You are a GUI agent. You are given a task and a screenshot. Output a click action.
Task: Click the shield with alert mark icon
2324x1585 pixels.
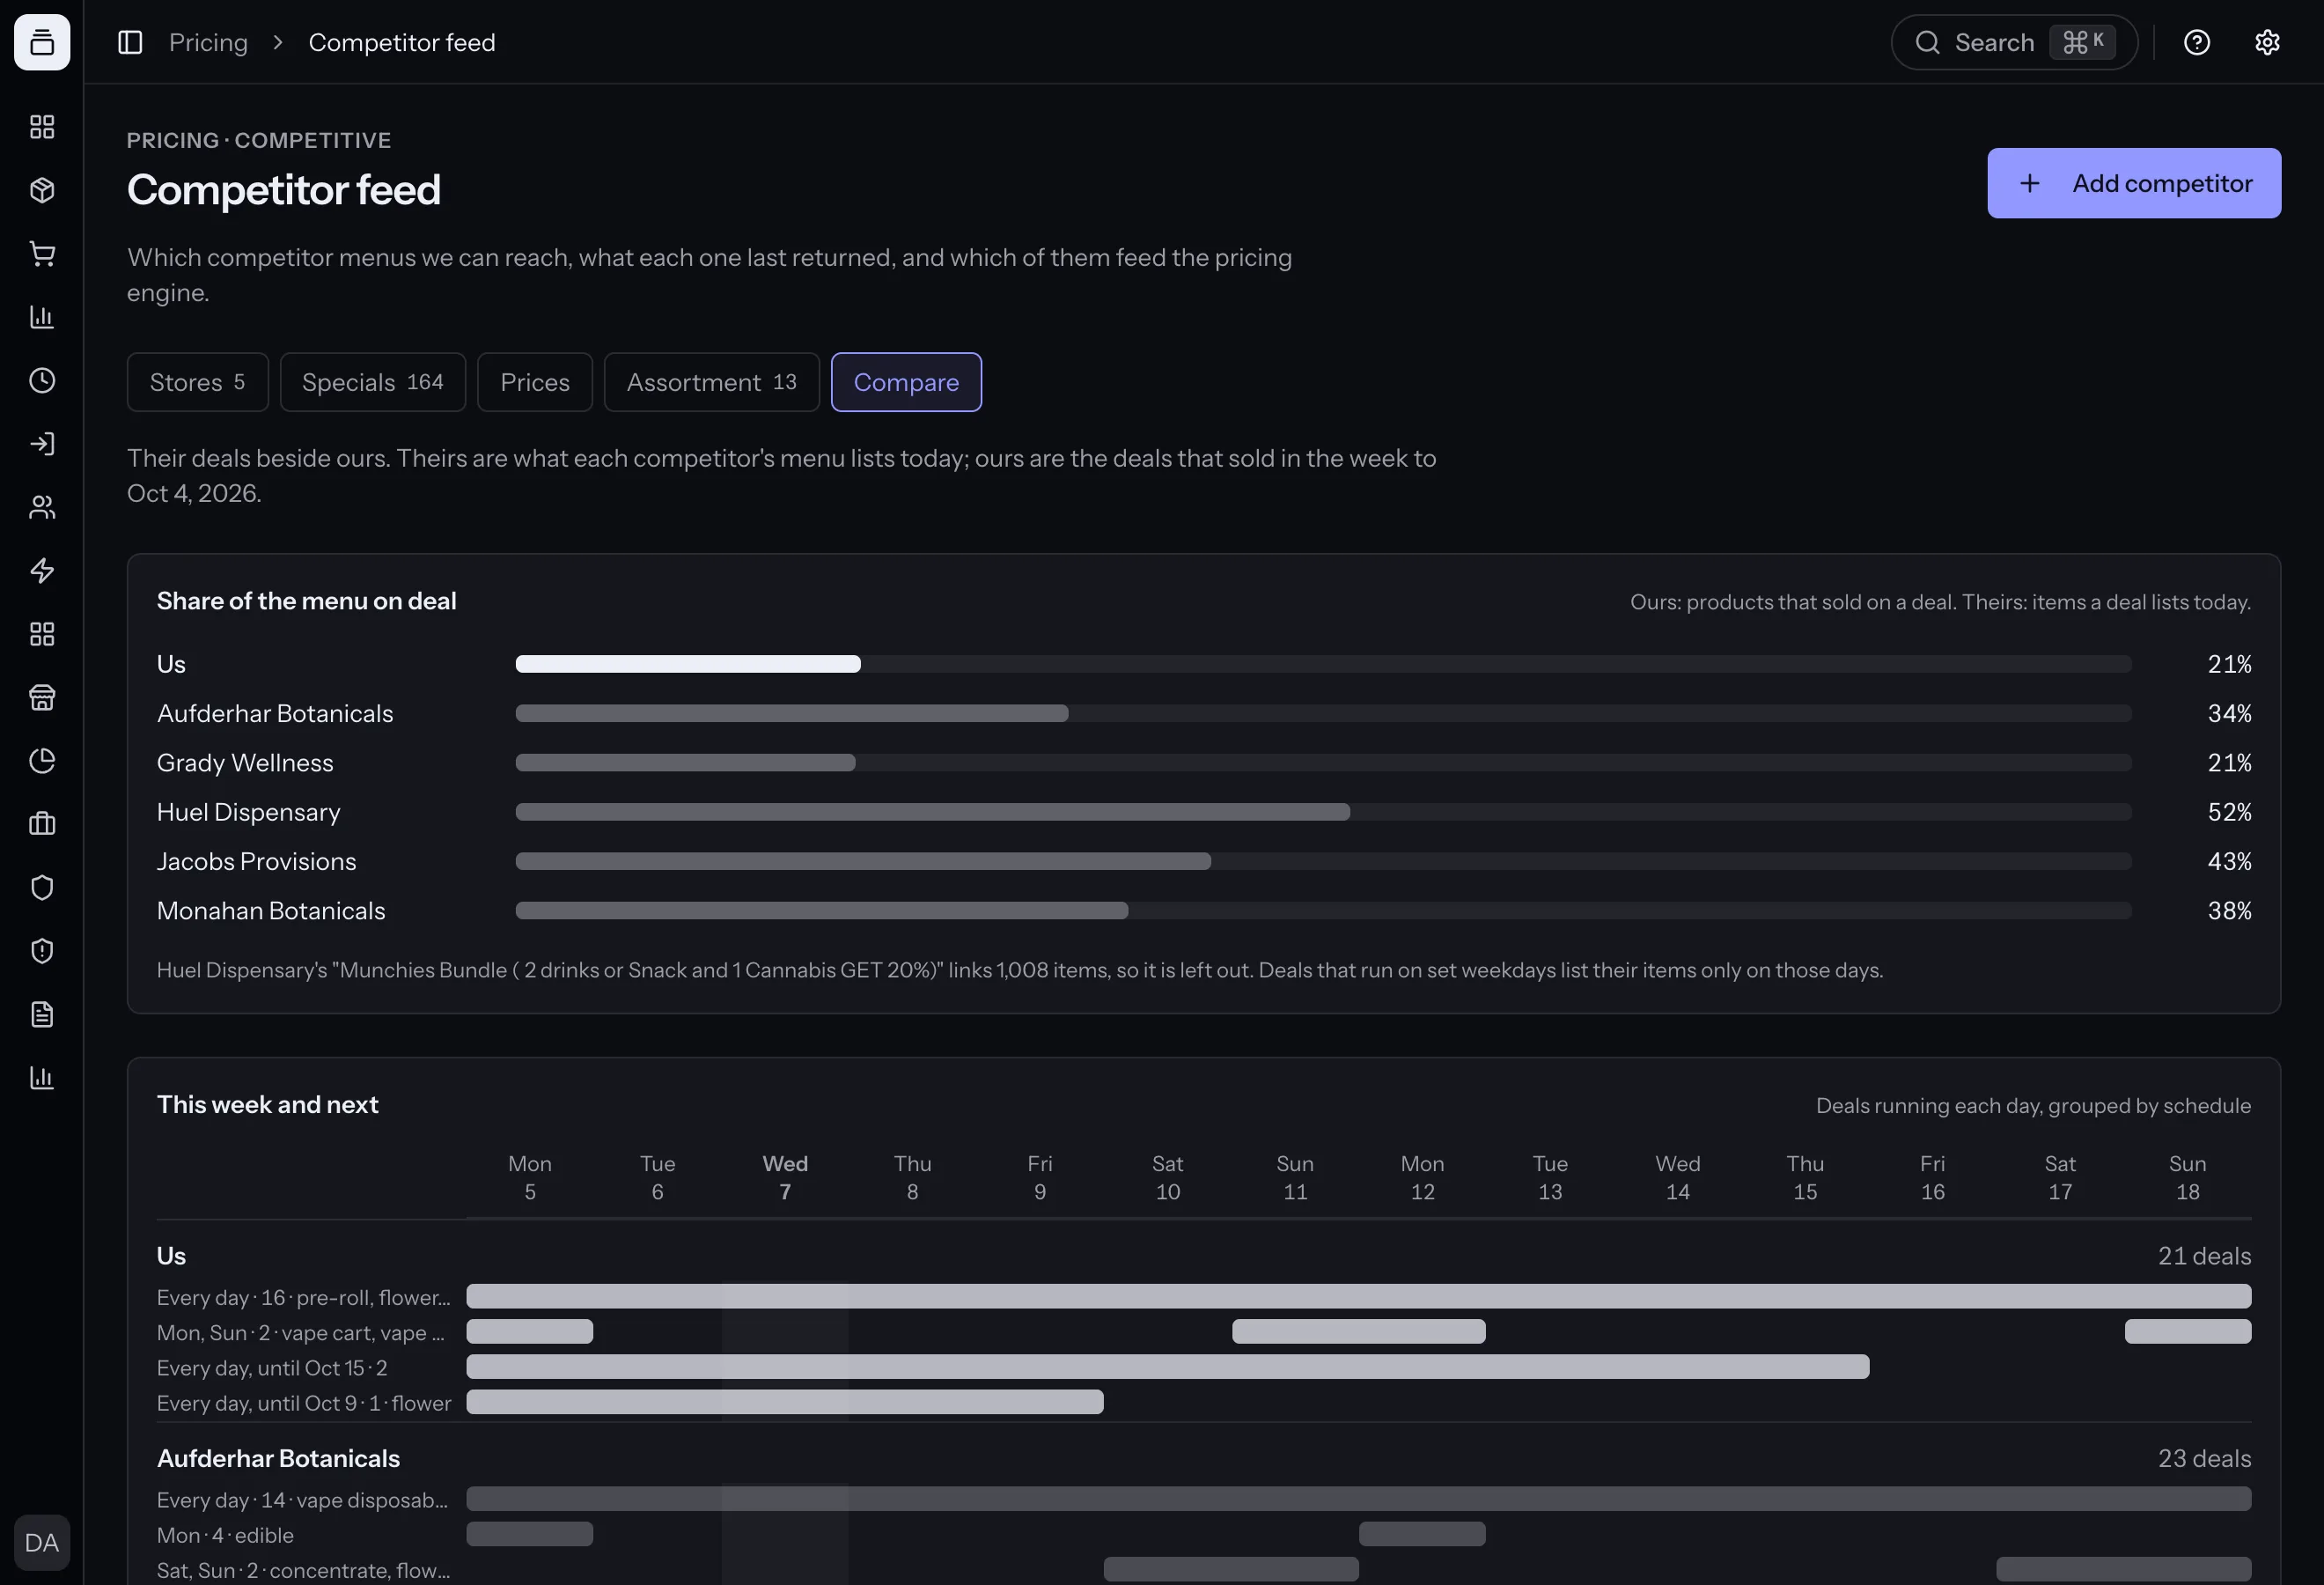pos(42,951)
